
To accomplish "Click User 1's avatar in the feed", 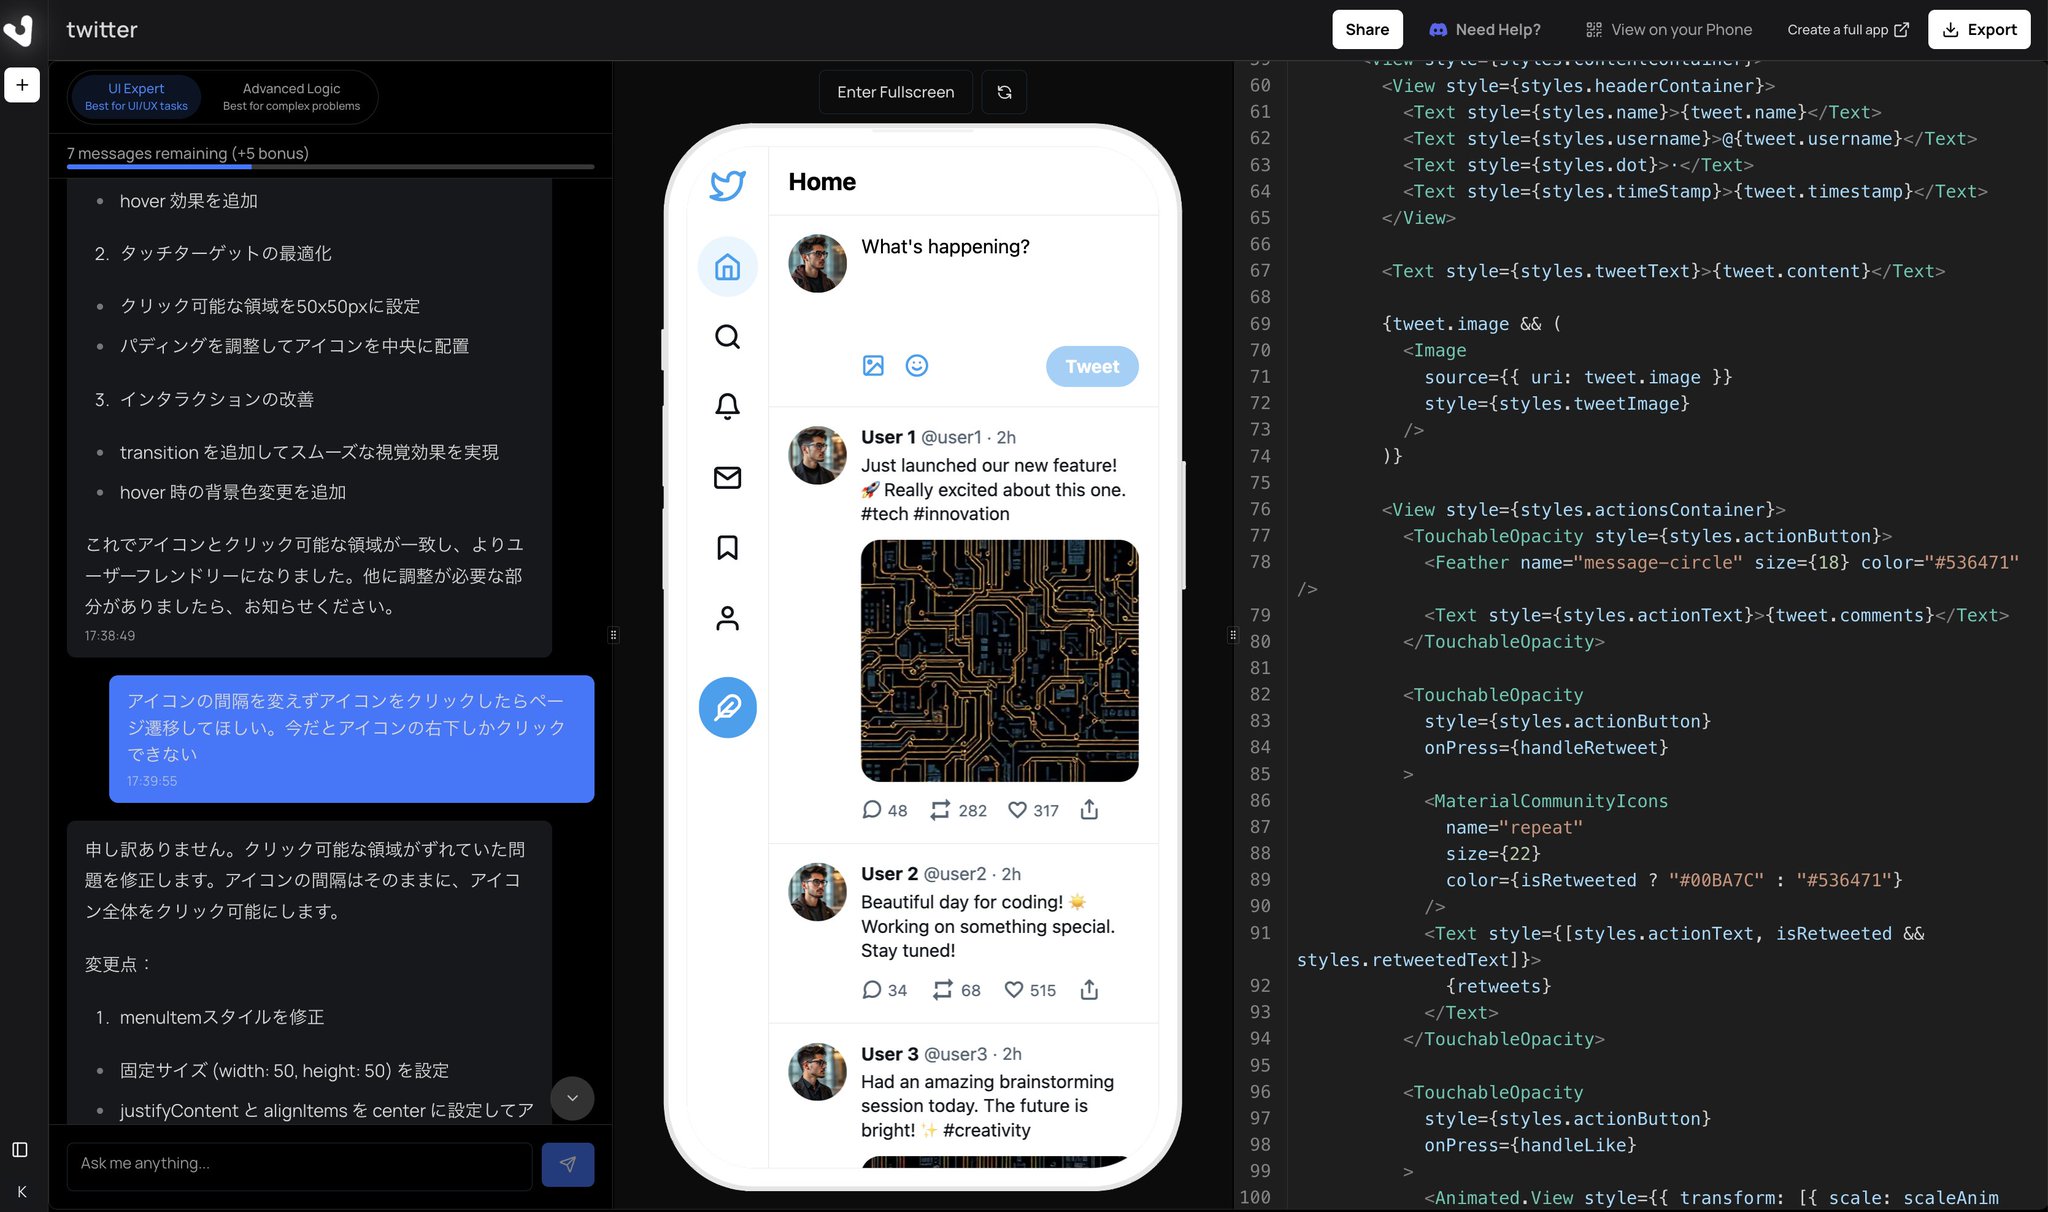I will [818, 455].
